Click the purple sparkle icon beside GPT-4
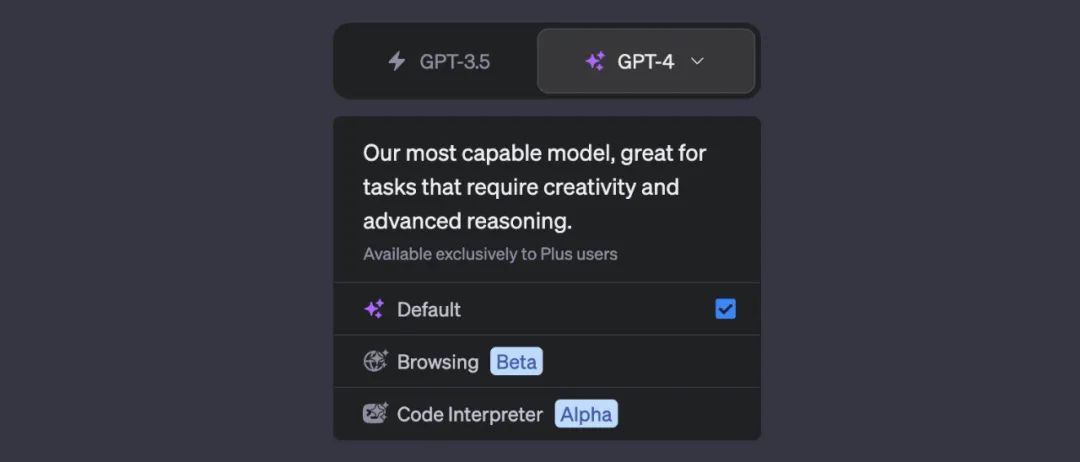The image size is (1080, 462). coord(595,61)
